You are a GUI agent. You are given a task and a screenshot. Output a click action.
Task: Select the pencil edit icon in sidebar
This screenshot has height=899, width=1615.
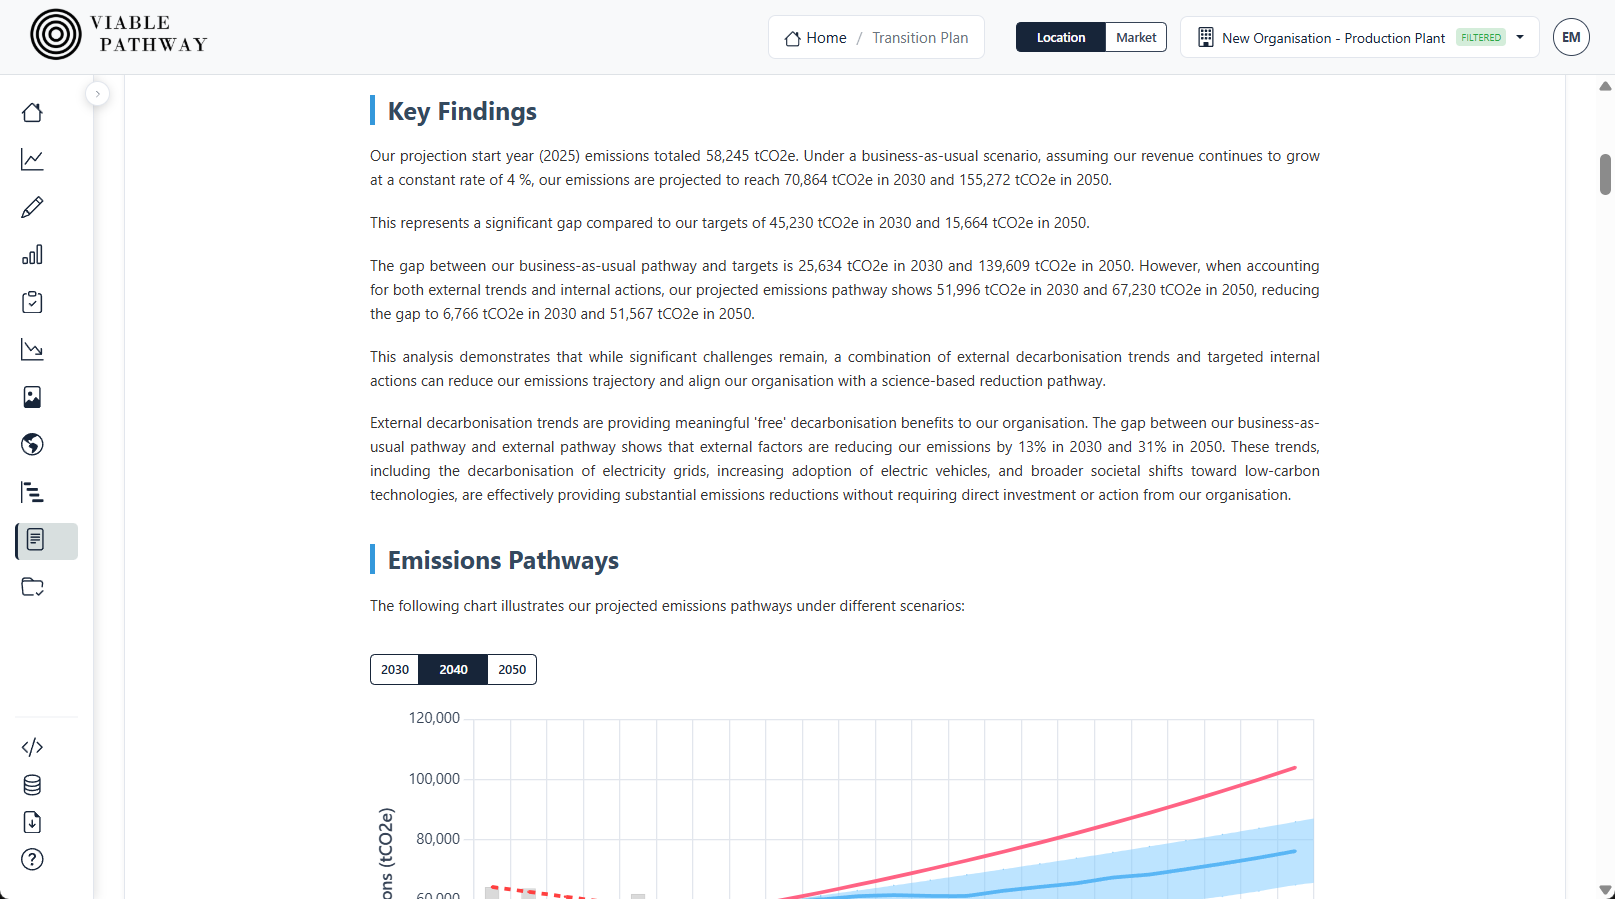tap(32, 207)
